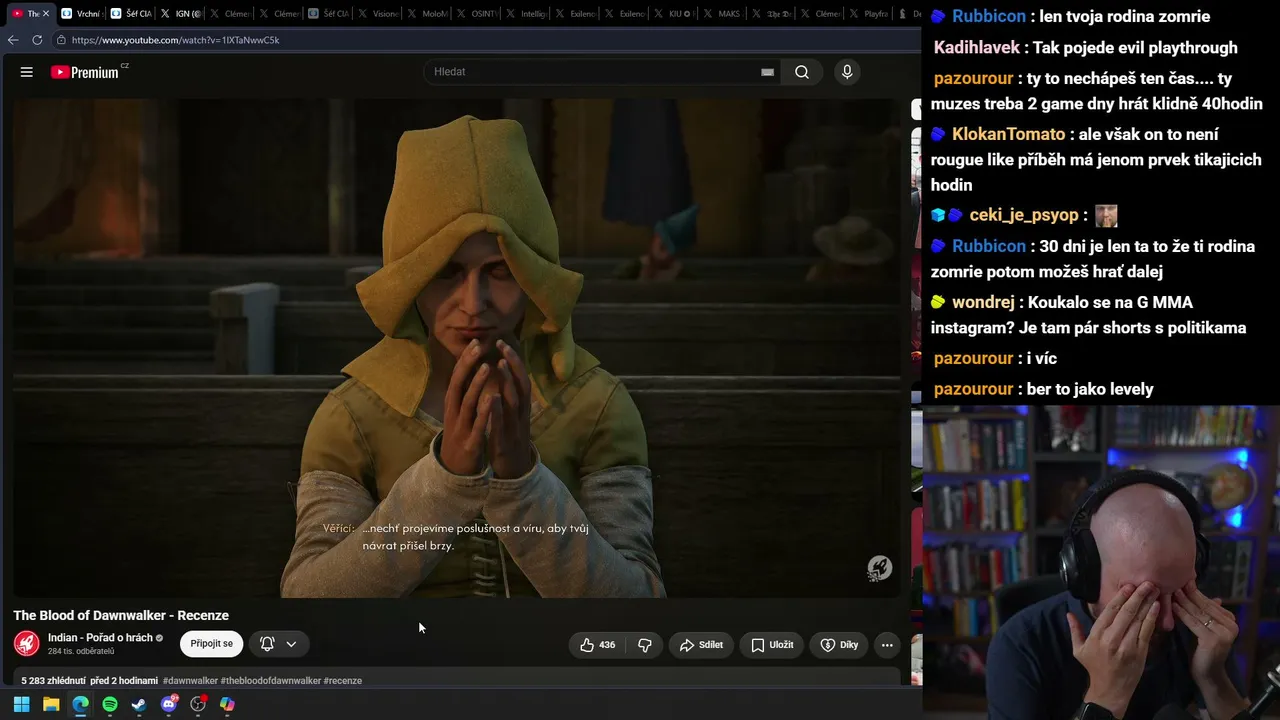Image resolution: width=1280 pixels, height=720 pixels.
Task: Open the more actions three-dot menu
Action: [887, 645]
